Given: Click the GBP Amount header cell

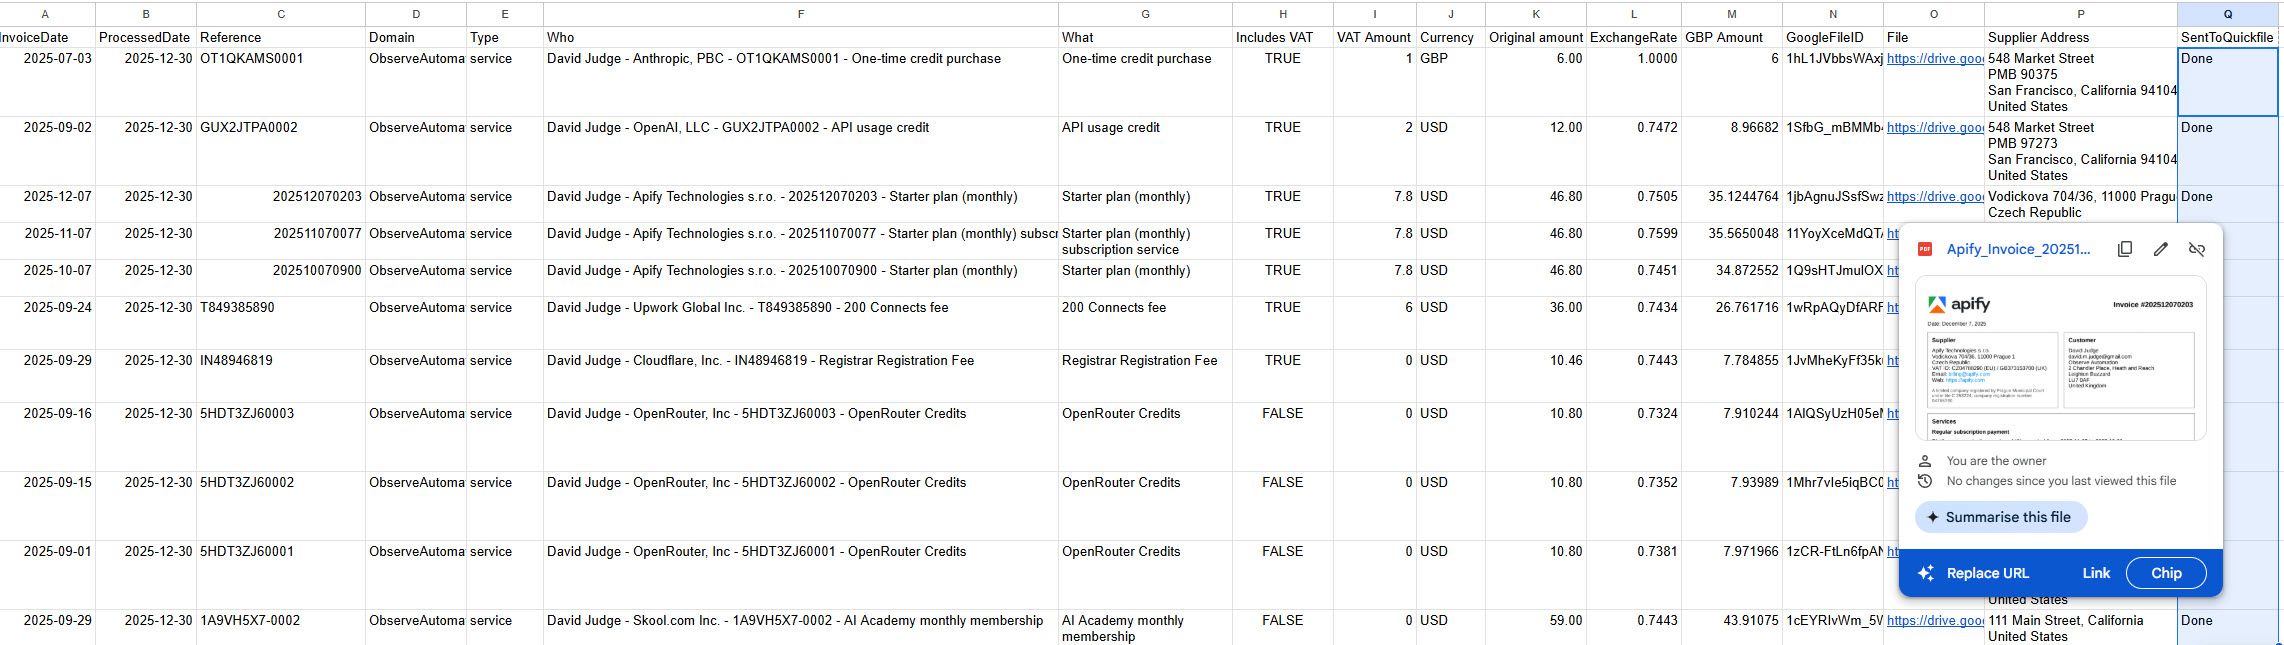Looking at the screenshot, I should 1732,38.
